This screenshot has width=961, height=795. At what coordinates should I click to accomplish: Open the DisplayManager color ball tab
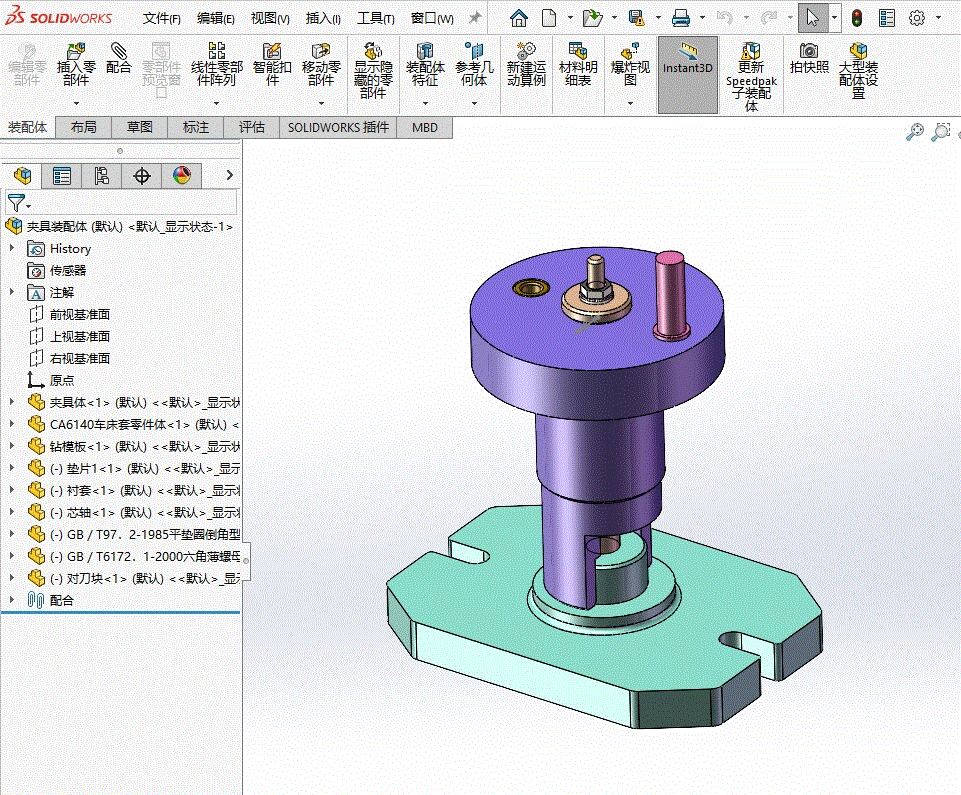[181, 176]
